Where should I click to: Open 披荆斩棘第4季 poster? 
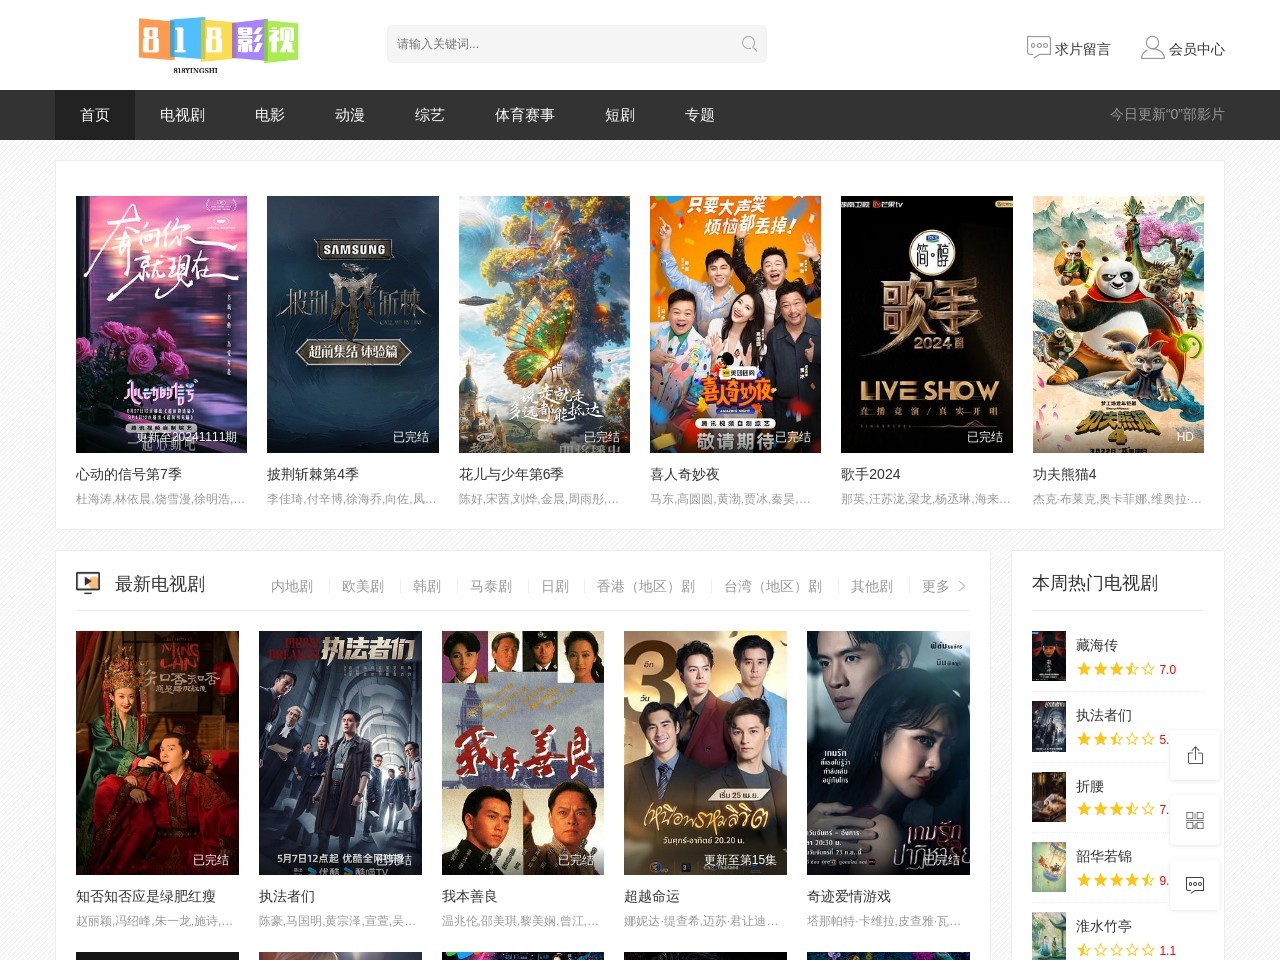[x=353, y=324]
